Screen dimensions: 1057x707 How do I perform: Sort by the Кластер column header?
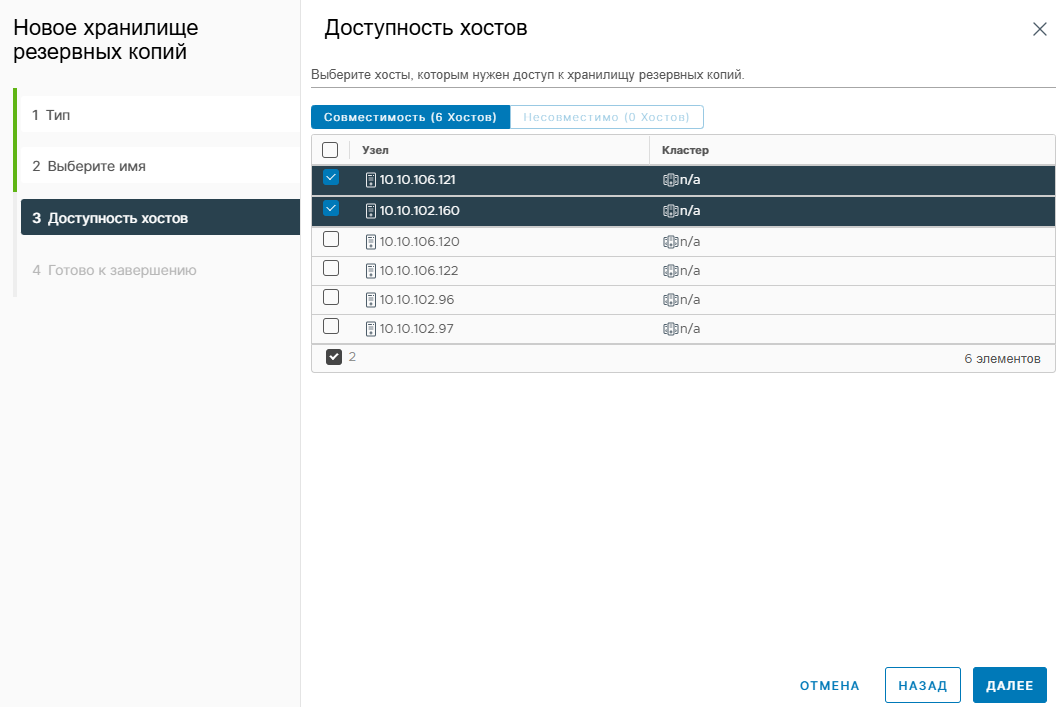pos(685,150)
